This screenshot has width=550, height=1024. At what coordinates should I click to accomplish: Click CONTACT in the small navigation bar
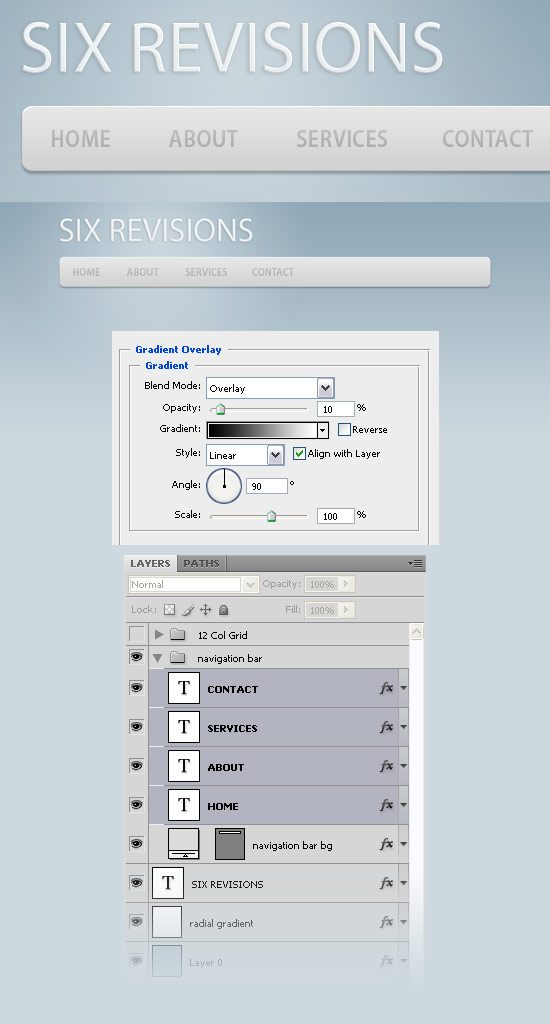point(272,272)
